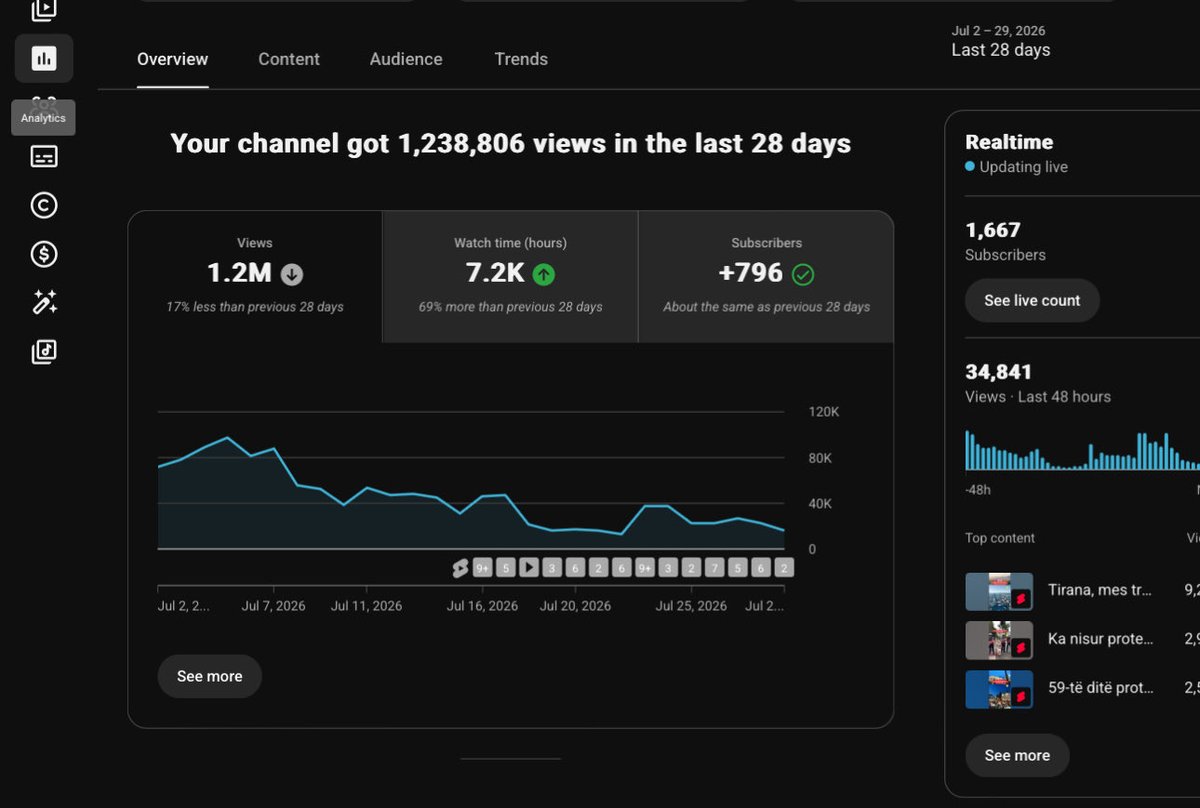Click the Jul 20, 2026 axis label

tap(575, 606)
